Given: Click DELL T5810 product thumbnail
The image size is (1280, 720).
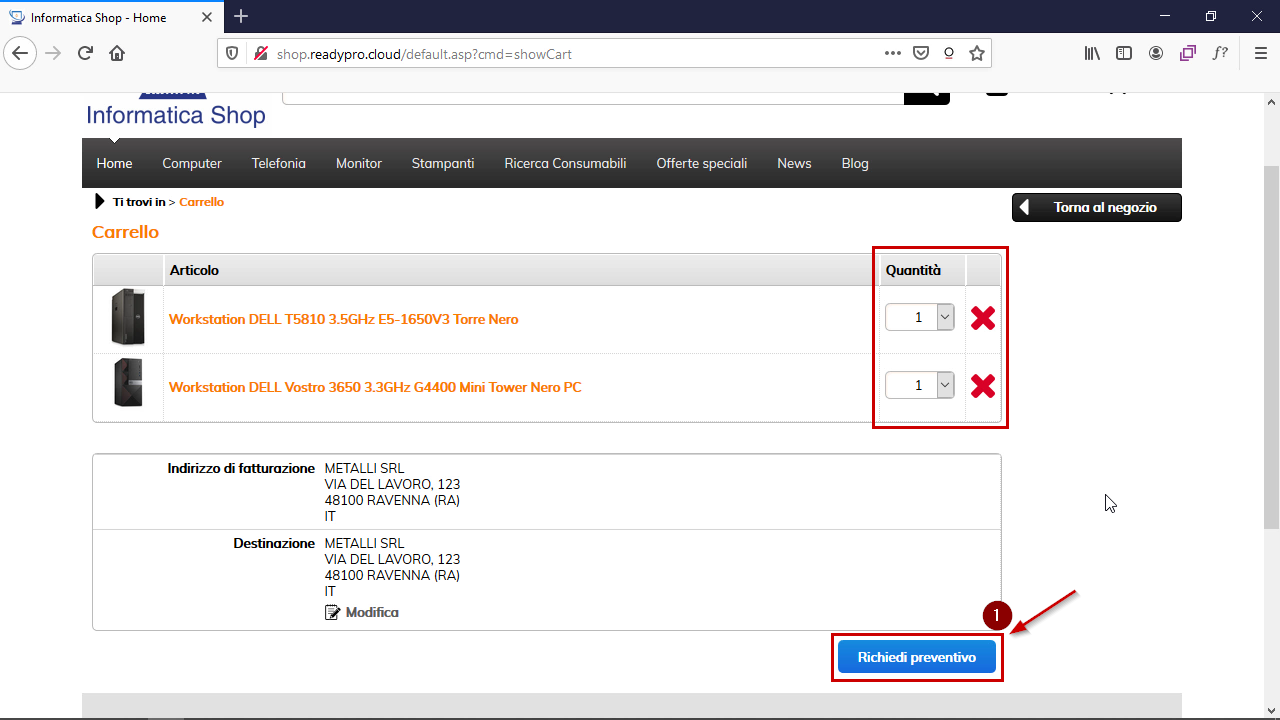Looking at the screenshot, I should coord(128,318).
